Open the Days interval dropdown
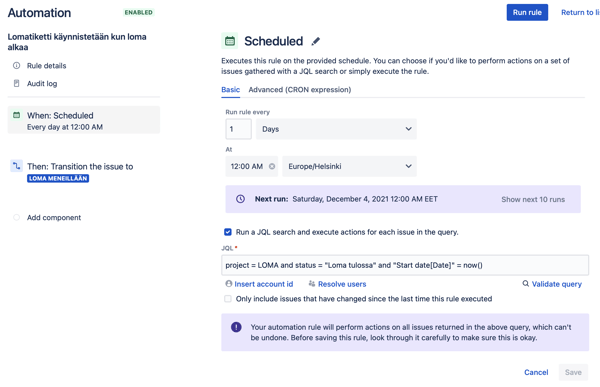This screenshot has width=600, height=387. (336, 129)
